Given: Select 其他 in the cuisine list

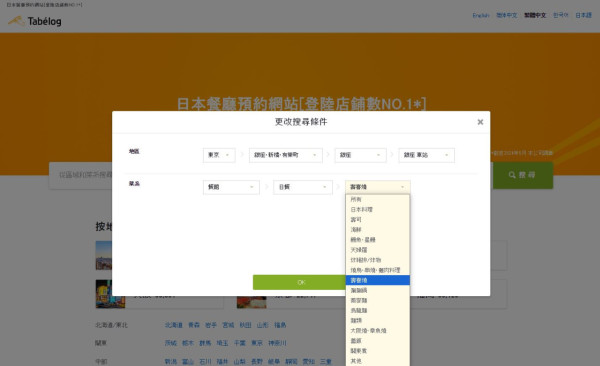Looking at the screenshot, I should pos(377,361).
